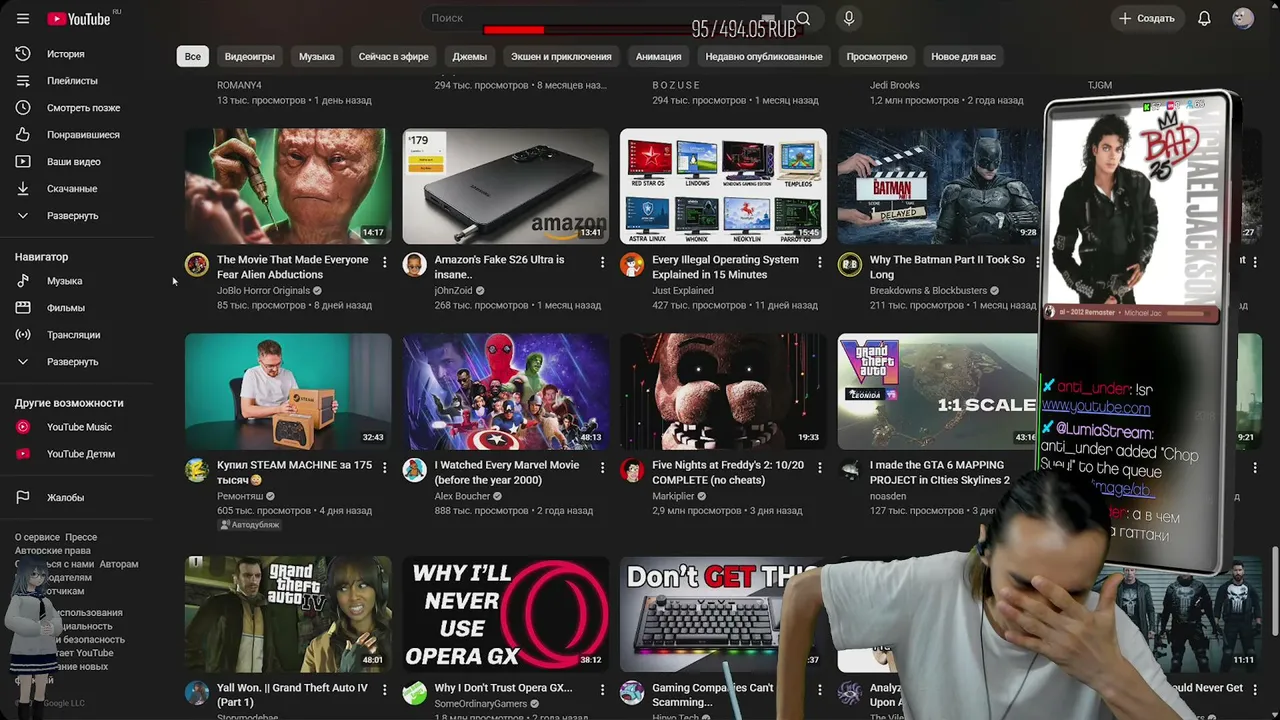1280x720 pixels.
Task: Open options menu for Illegal Operating System video
Action: tap(820, 262)
